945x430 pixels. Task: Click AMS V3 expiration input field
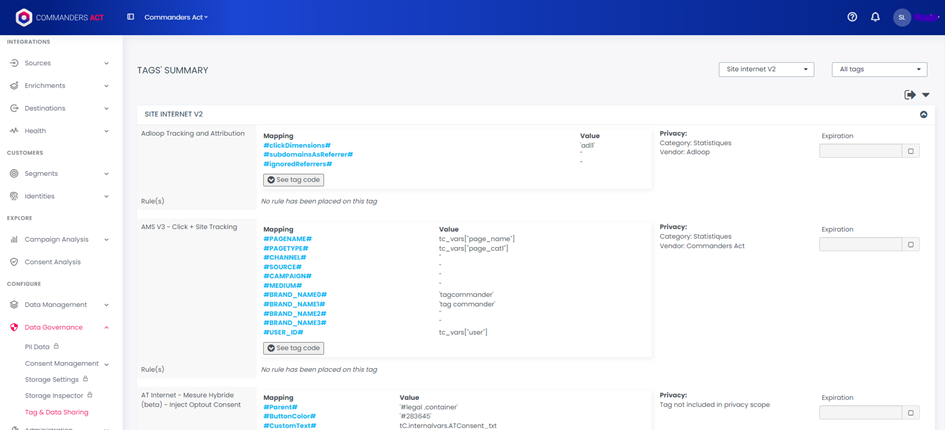pyautogui.click(x=860, y=244)
